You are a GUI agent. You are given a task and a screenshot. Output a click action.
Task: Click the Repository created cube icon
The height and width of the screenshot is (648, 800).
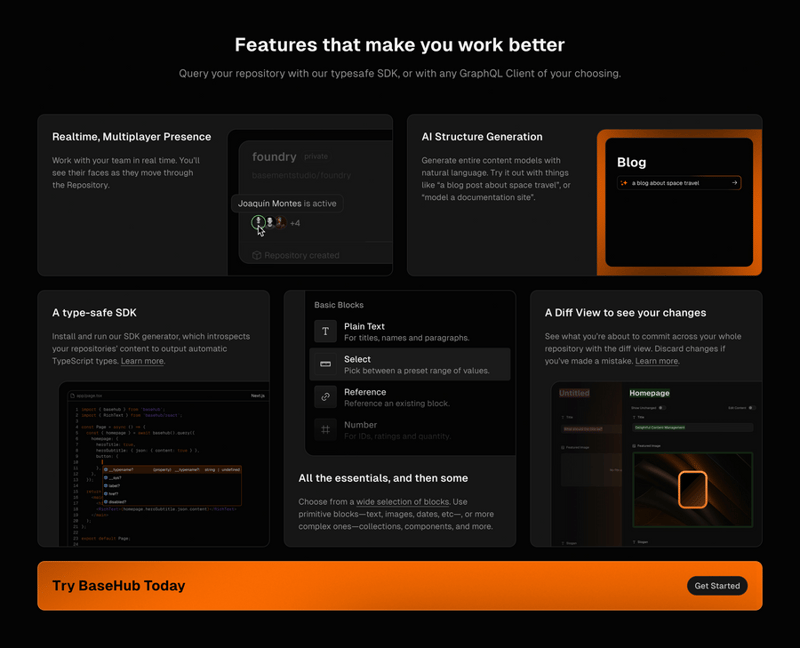coord(256,255)
